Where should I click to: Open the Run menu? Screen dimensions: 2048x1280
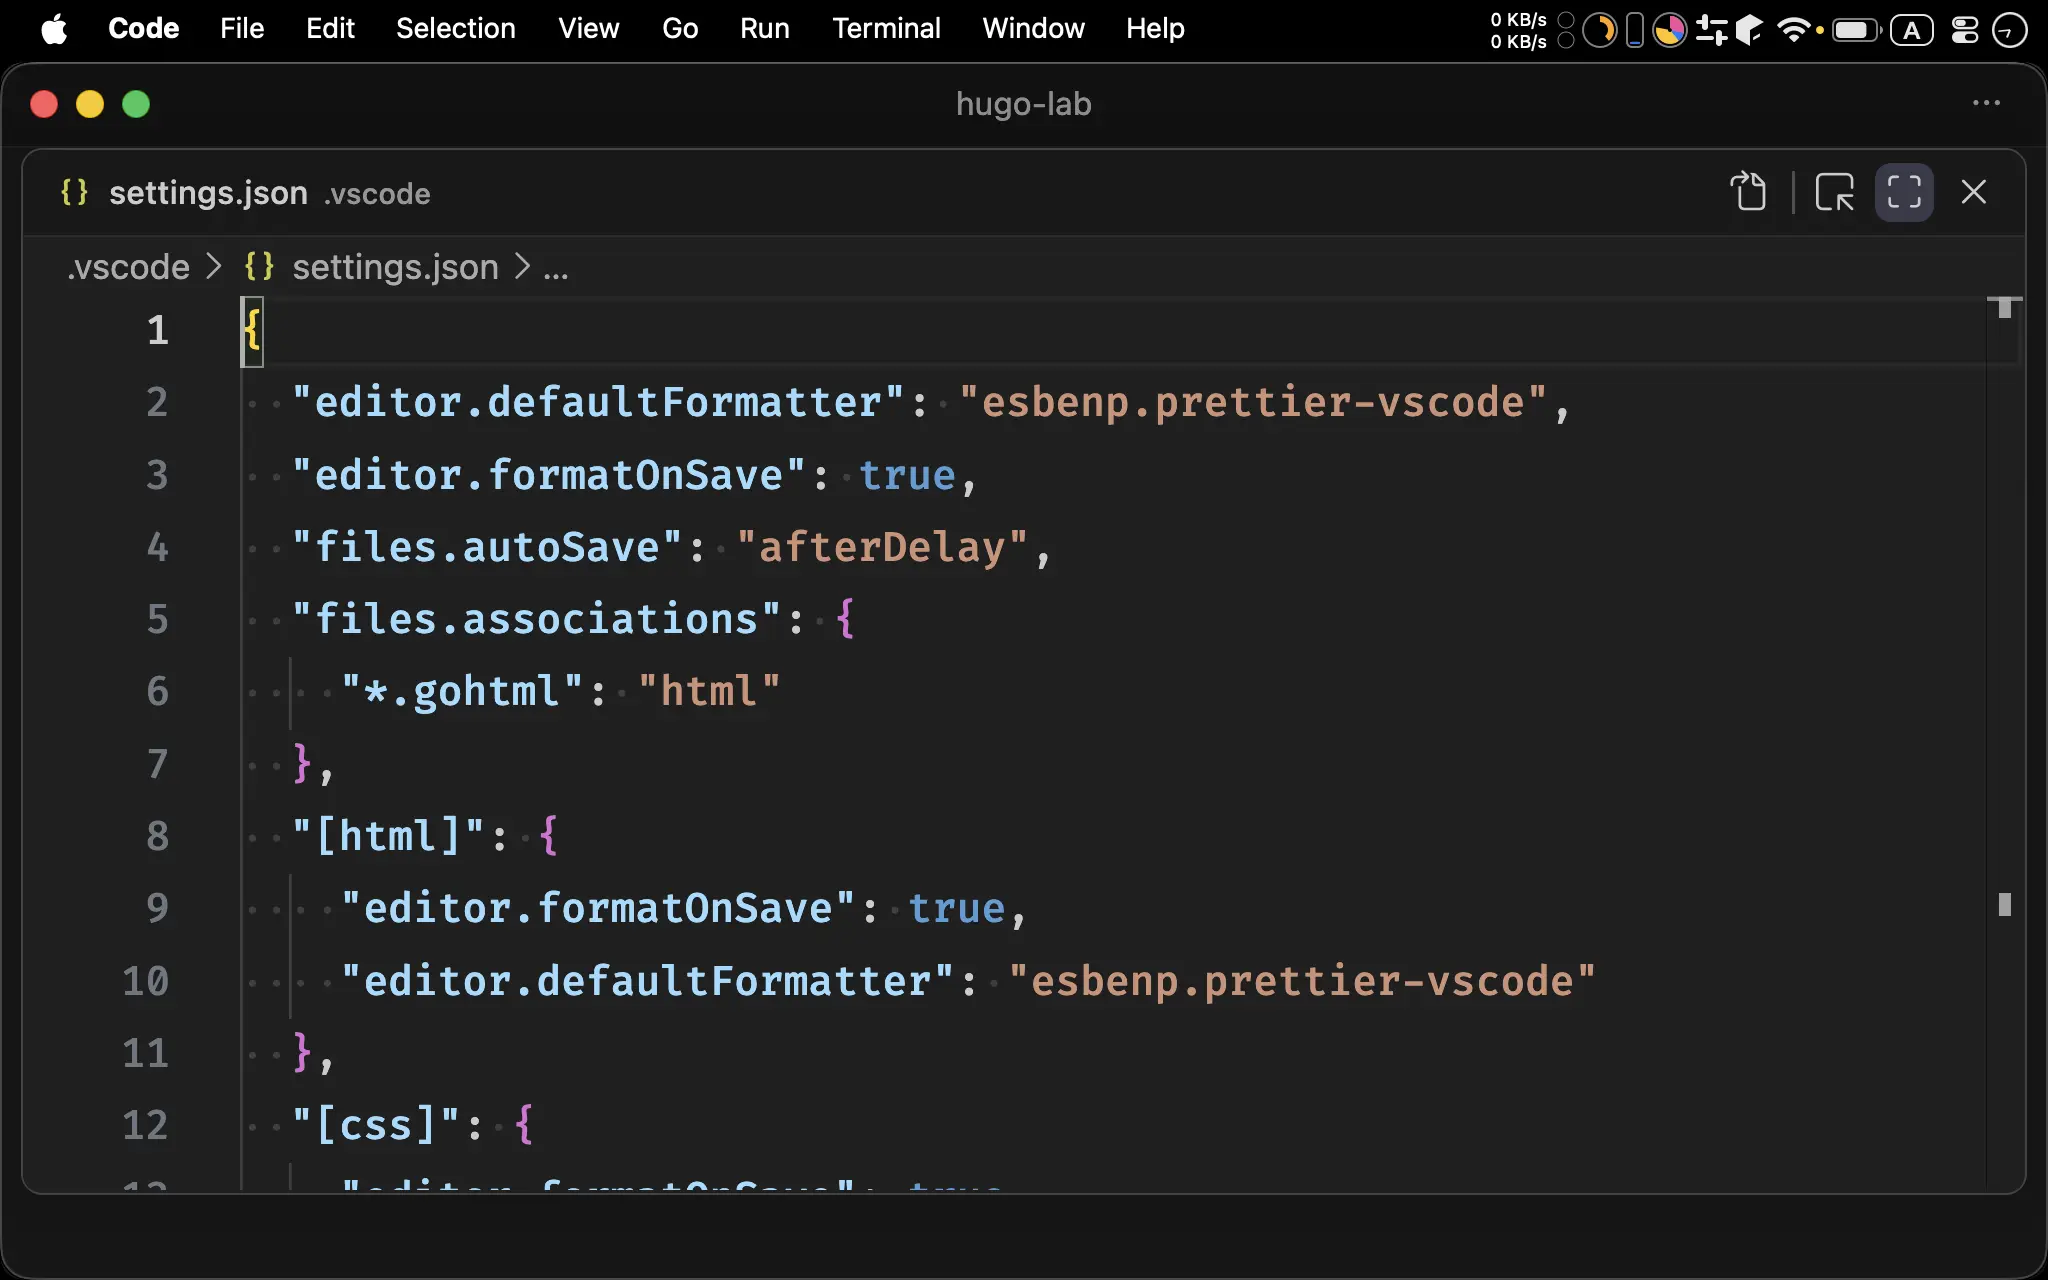[x=765, y=28]
